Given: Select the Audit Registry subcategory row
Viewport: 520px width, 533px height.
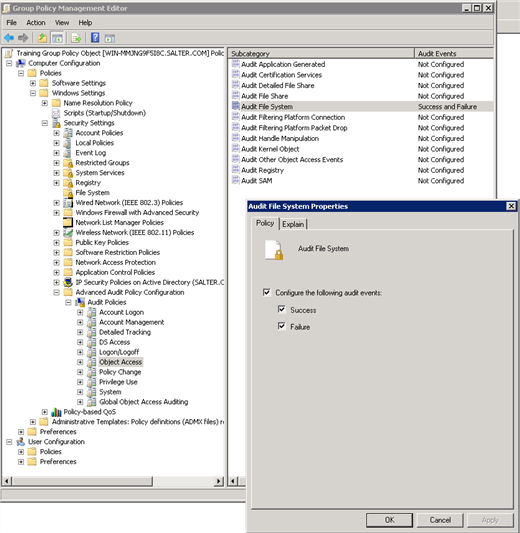Looking at the screenshot, I should pos(360,170).
